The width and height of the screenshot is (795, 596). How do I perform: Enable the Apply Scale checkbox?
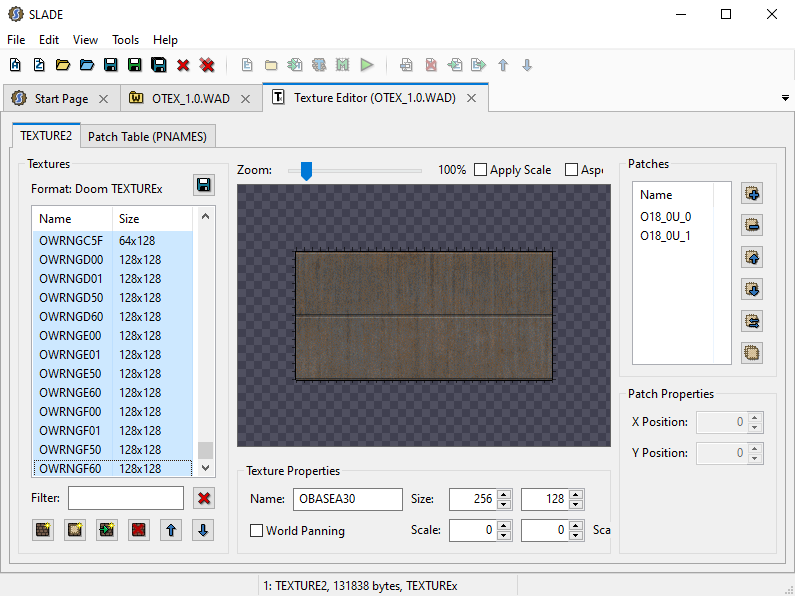click(x=481, y=170)
